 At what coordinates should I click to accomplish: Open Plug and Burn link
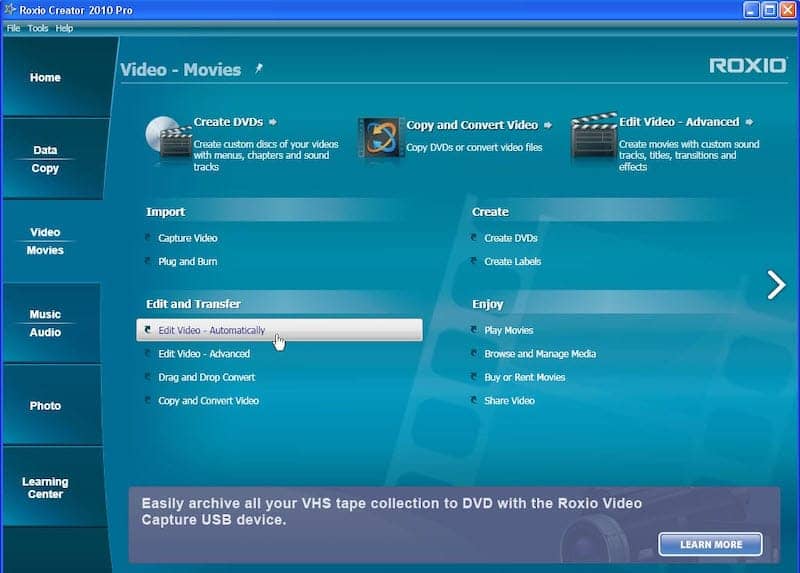point(188,261)
